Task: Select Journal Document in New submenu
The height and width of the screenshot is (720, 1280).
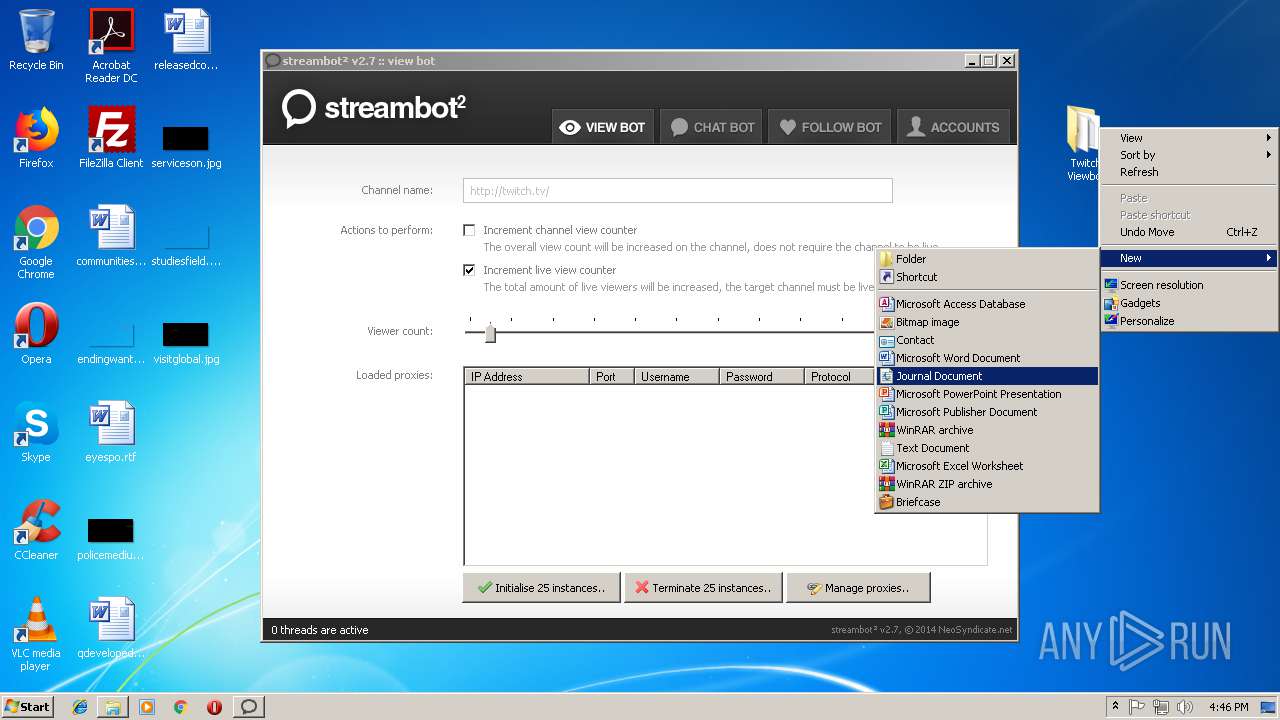Action: coord(987,376)
